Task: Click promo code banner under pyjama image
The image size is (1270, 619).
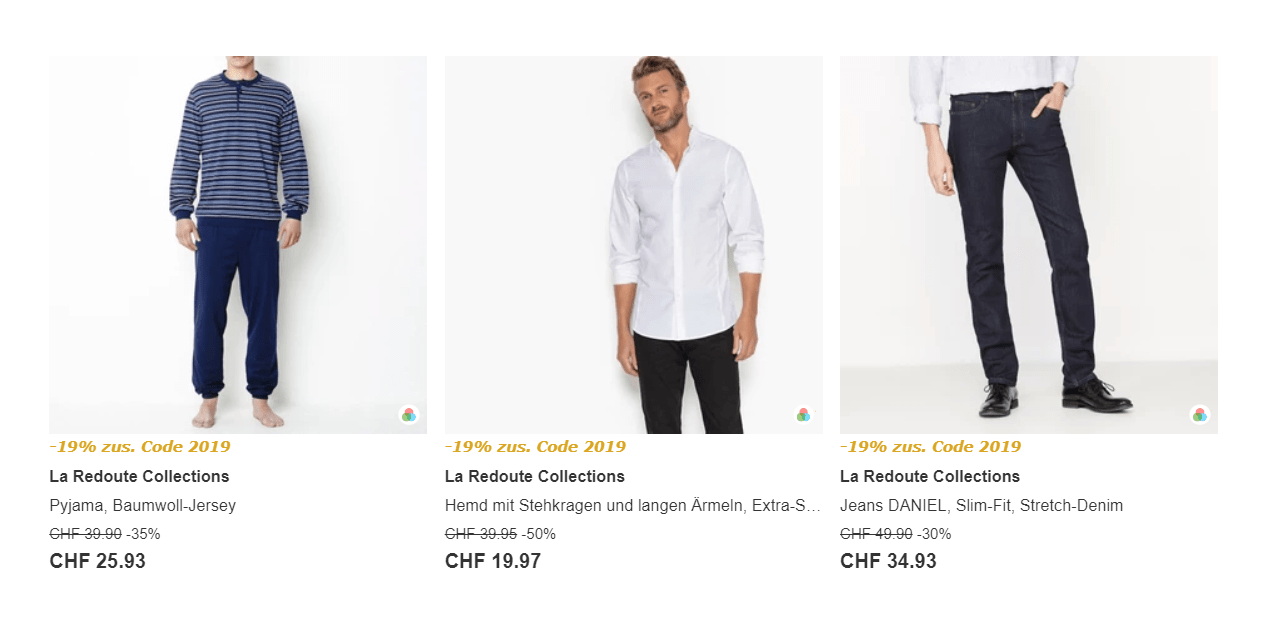Action: pos(140,447)
